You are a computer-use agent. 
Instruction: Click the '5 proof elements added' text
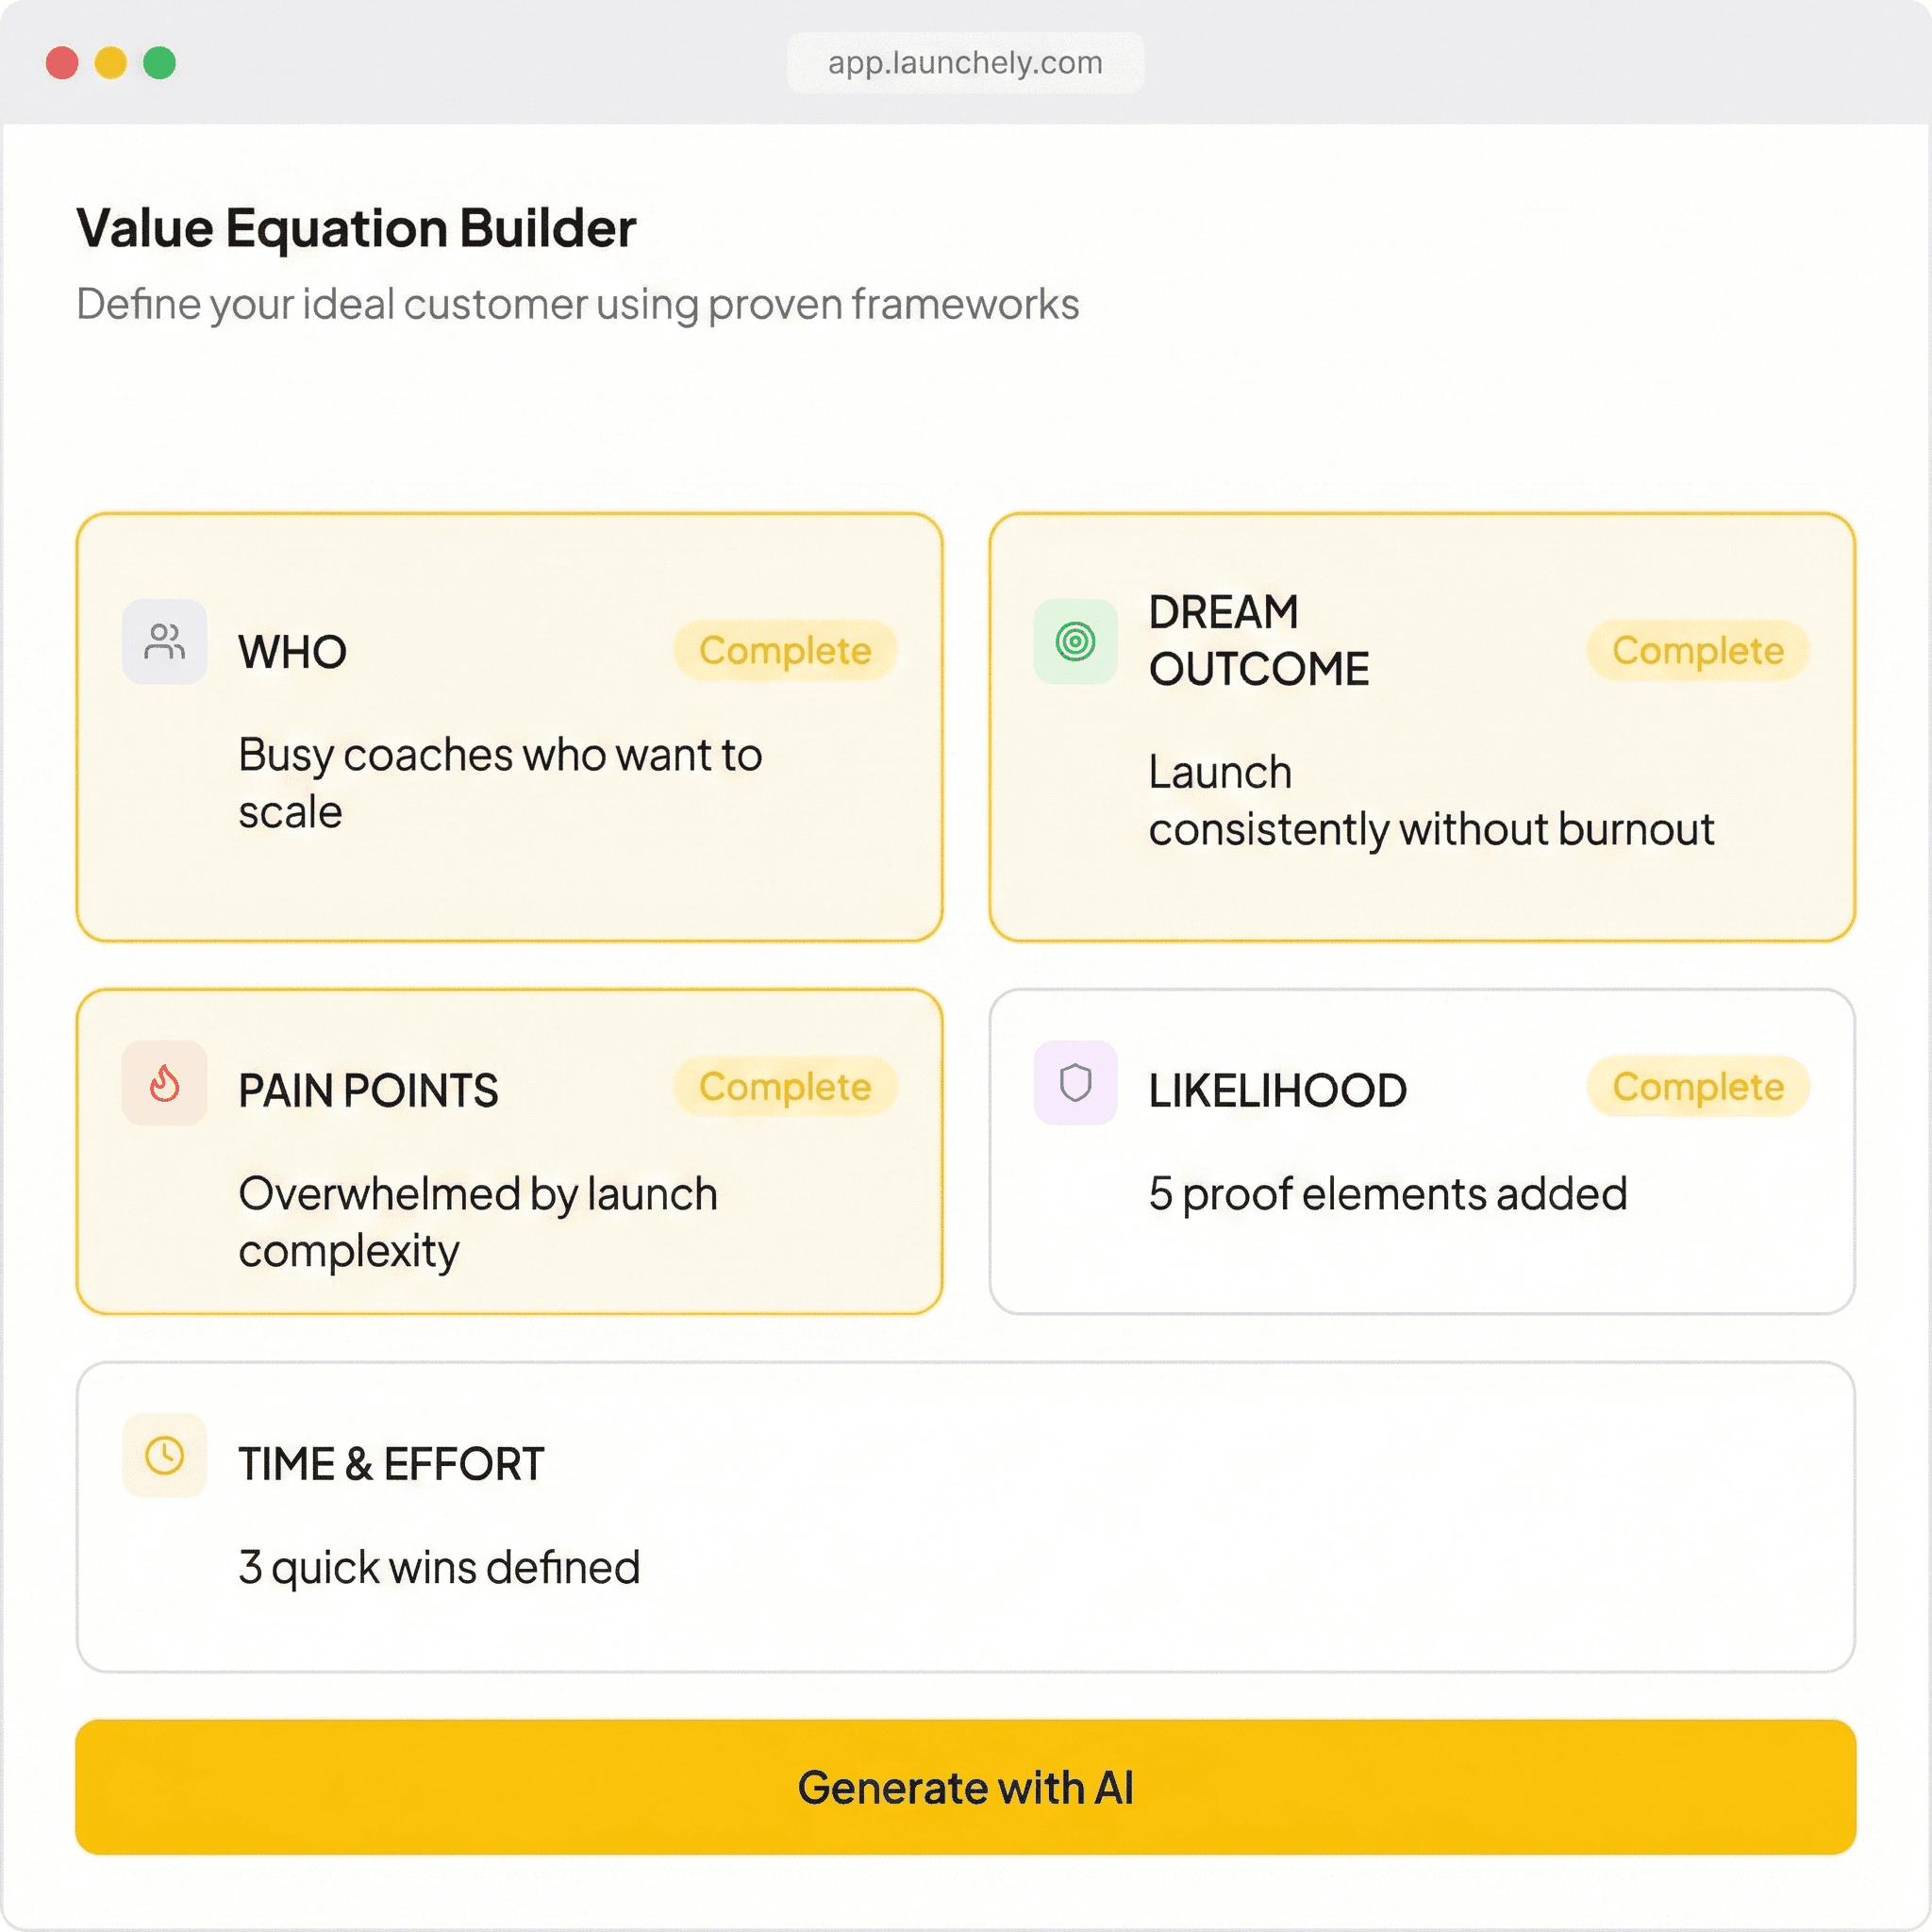pos(1388,1192)
